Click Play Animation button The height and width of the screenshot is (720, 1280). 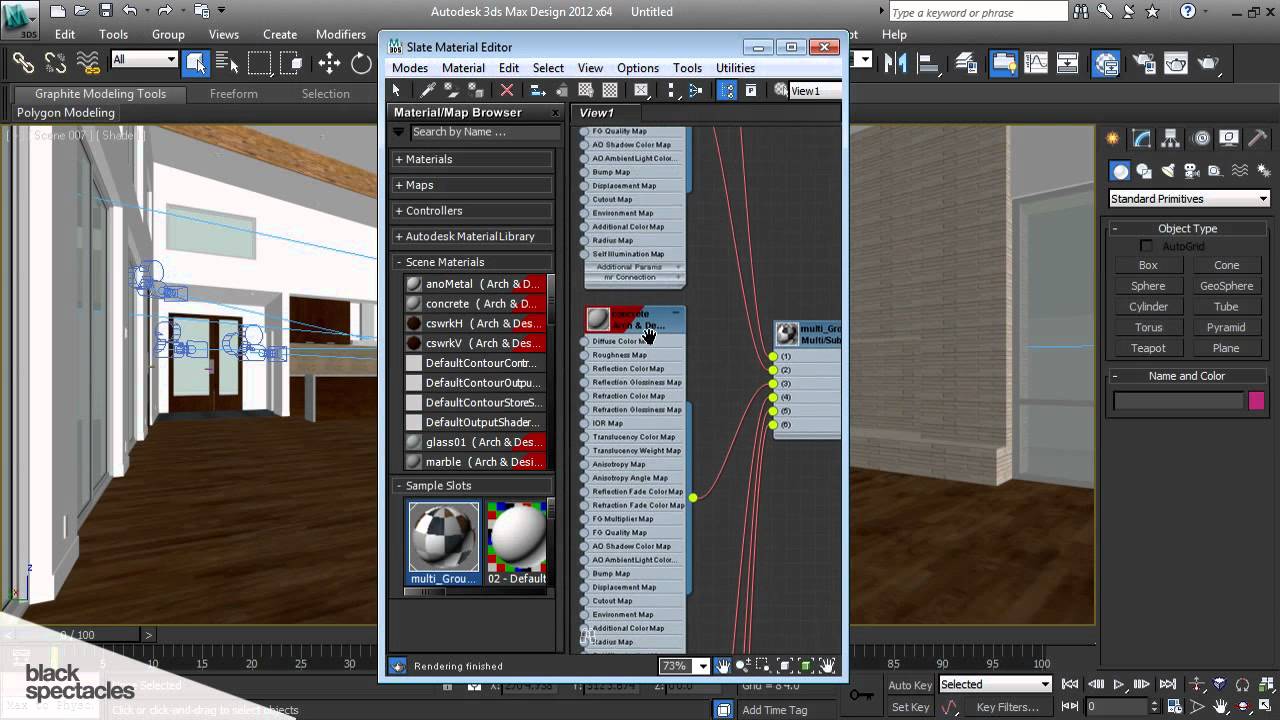1118,685
